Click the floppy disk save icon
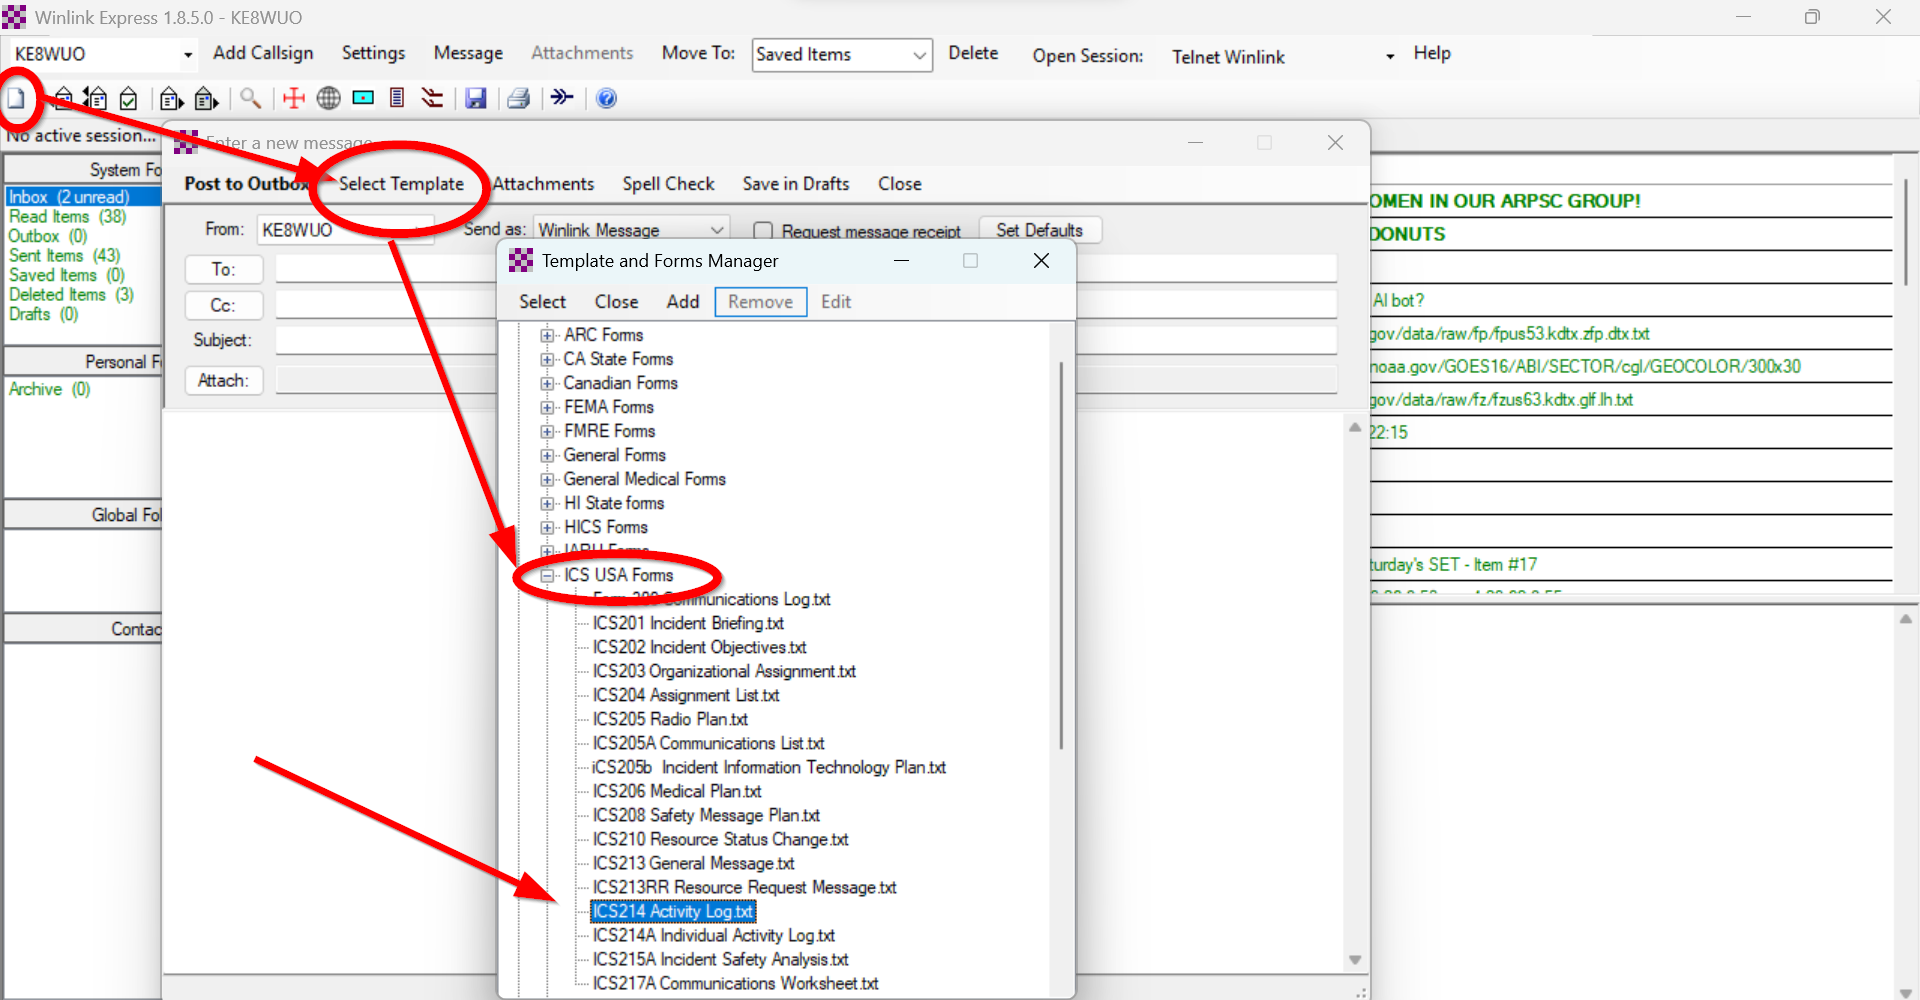1920x1000 pixels. [x=476, y=98]
